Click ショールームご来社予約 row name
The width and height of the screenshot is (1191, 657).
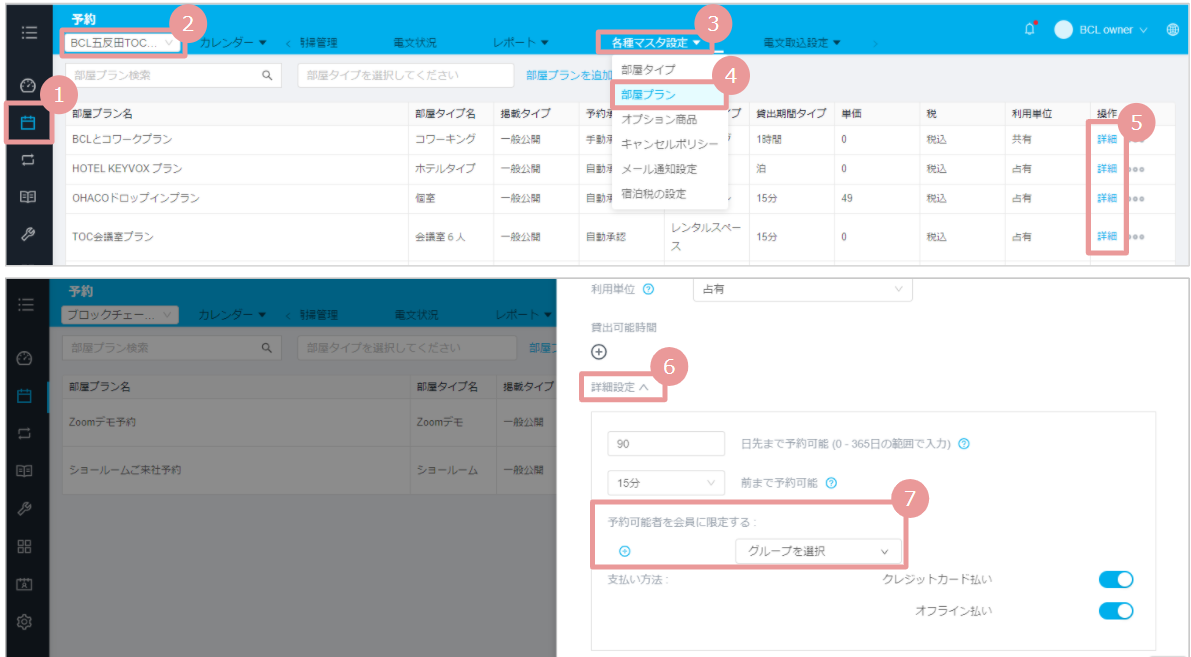point(125,470)
